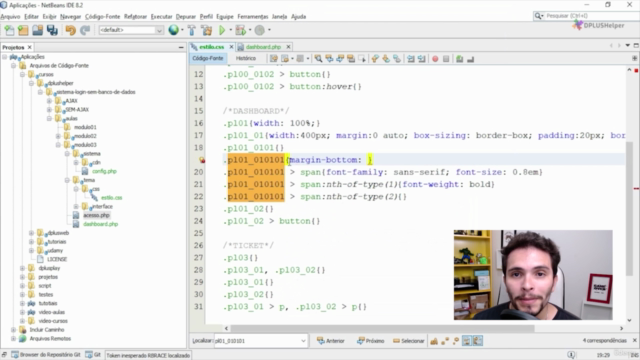The width and height of the screenshot is (640, 360).
Task: Click the Redo arrow icon
Action: pyautogui.click(x=85, y=30)
